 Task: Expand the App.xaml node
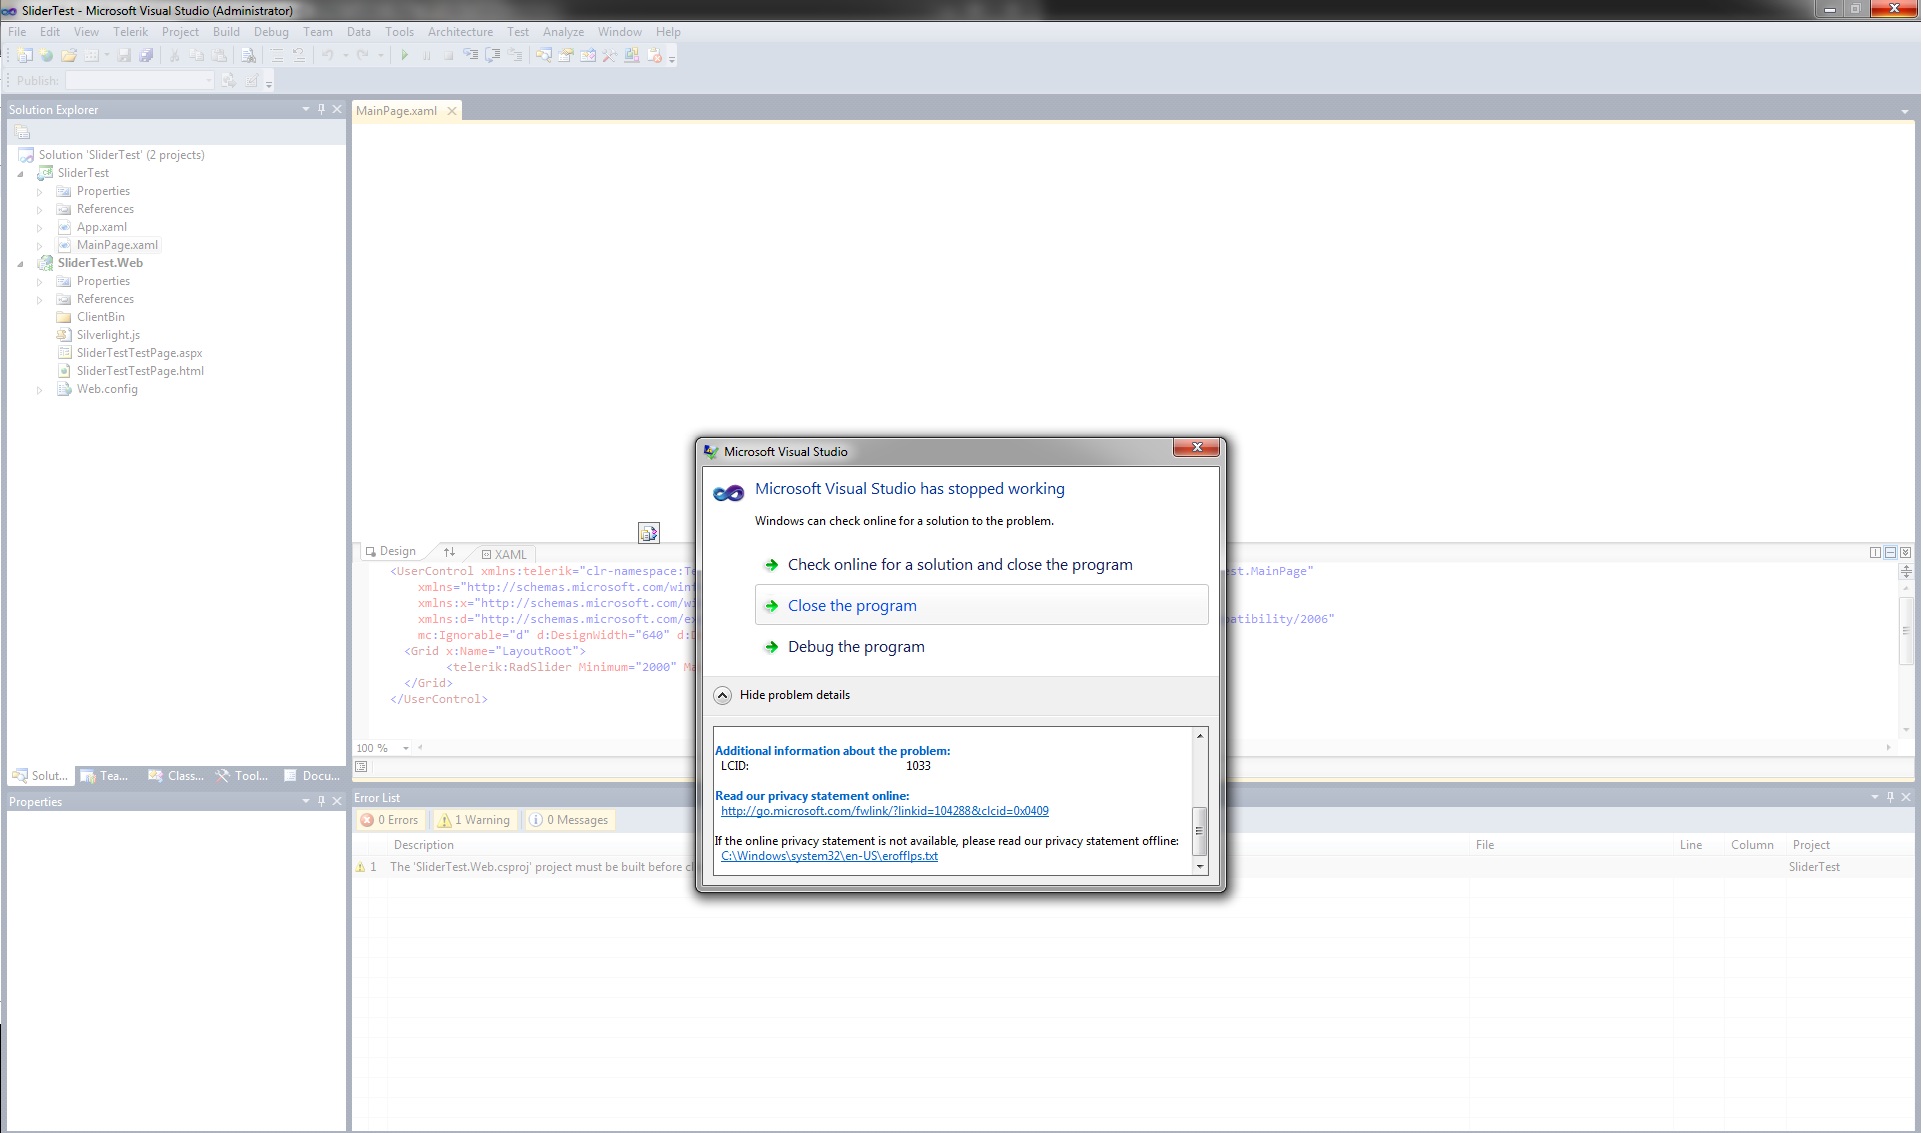(39, 228)
